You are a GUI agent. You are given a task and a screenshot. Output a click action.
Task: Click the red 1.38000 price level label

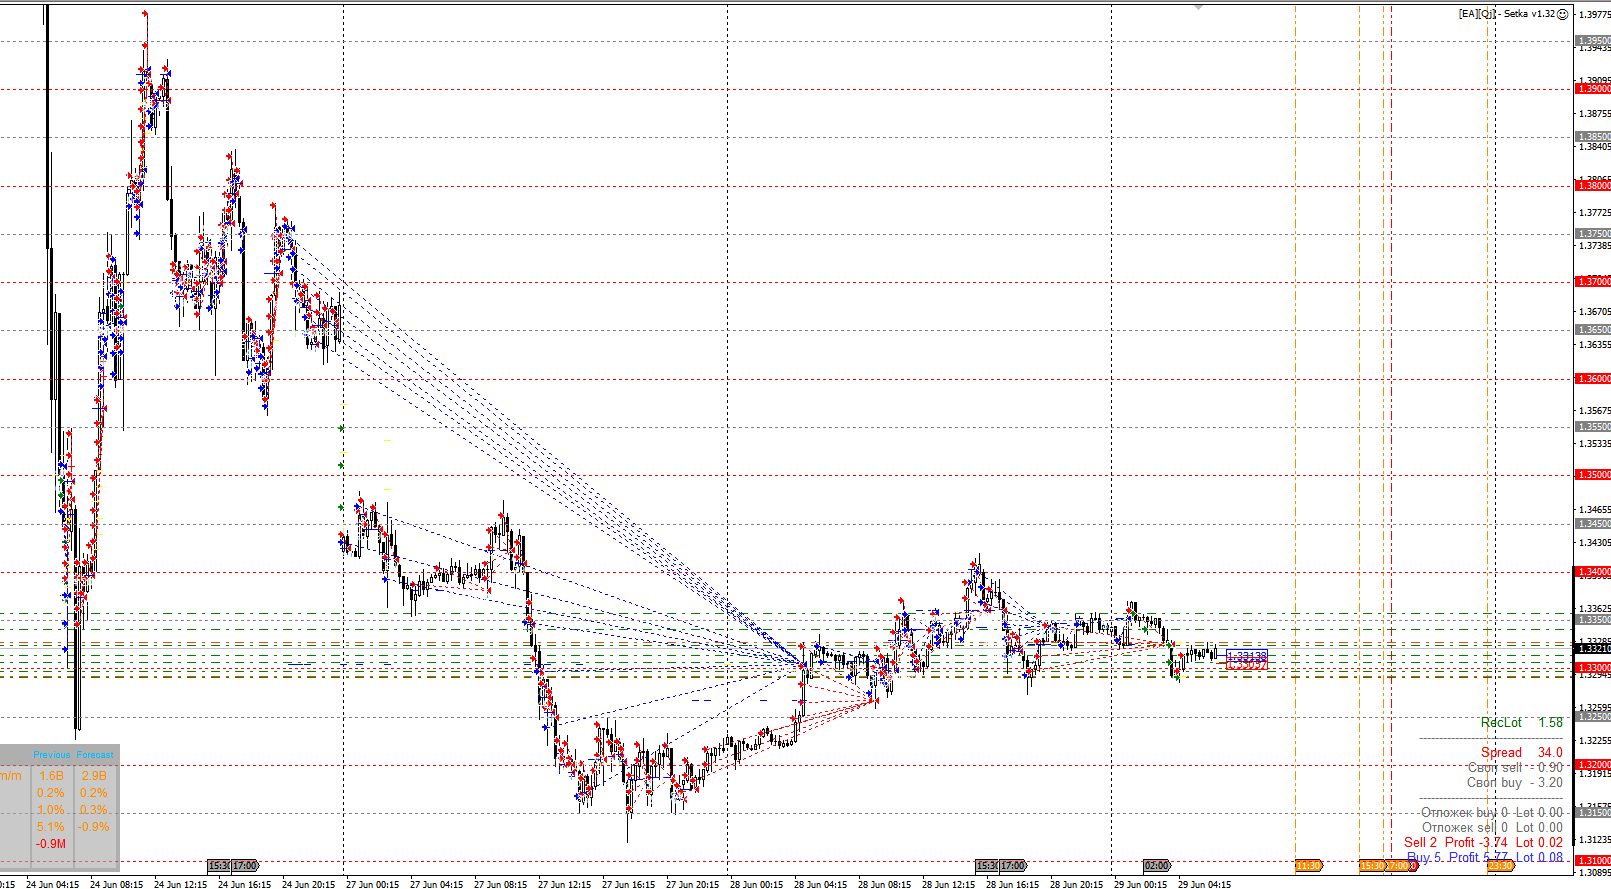[1594, 185]
